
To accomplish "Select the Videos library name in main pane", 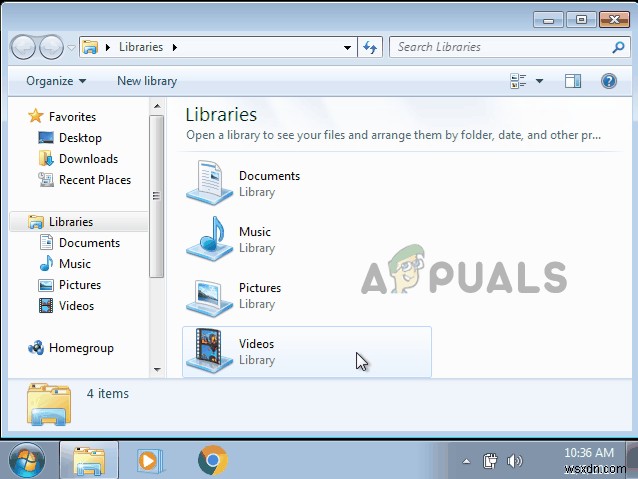I will pos(256,344).
